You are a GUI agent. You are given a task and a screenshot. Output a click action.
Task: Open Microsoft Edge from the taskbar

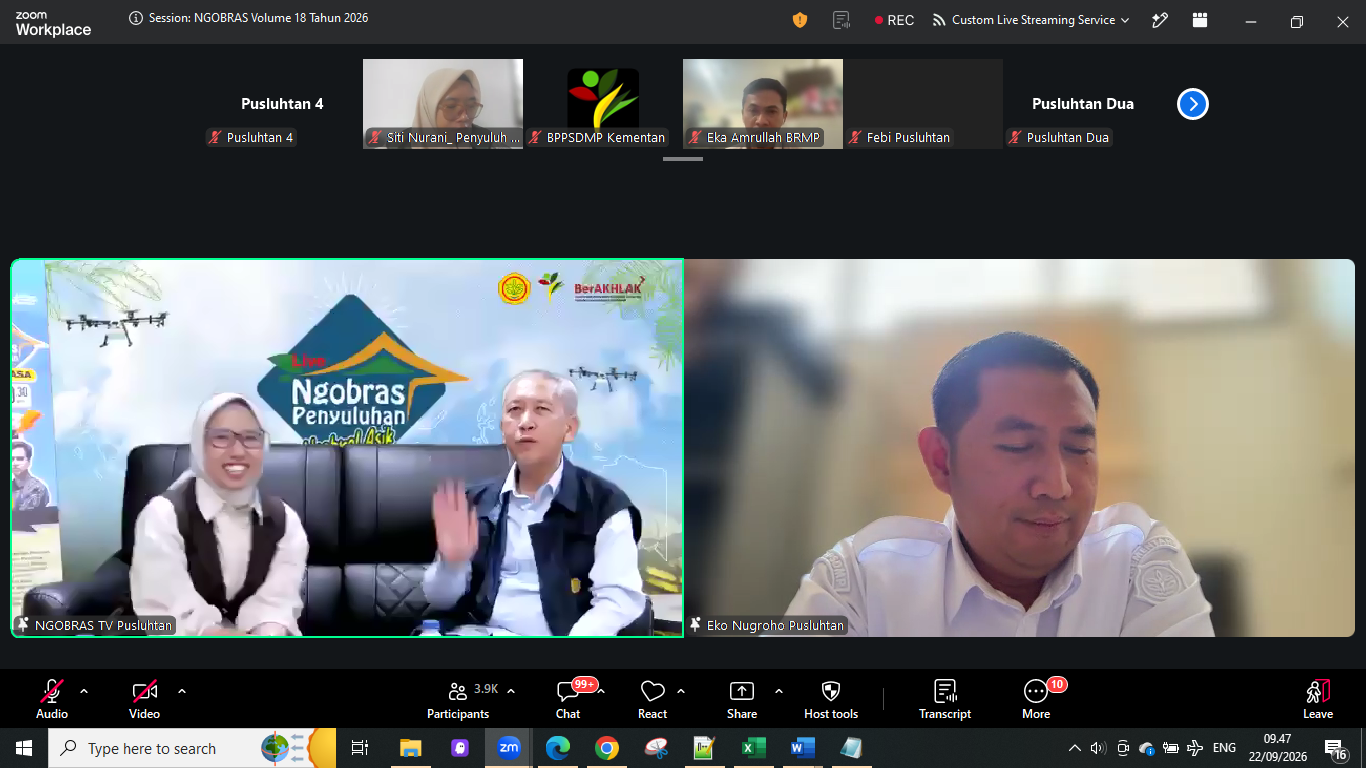558,748
